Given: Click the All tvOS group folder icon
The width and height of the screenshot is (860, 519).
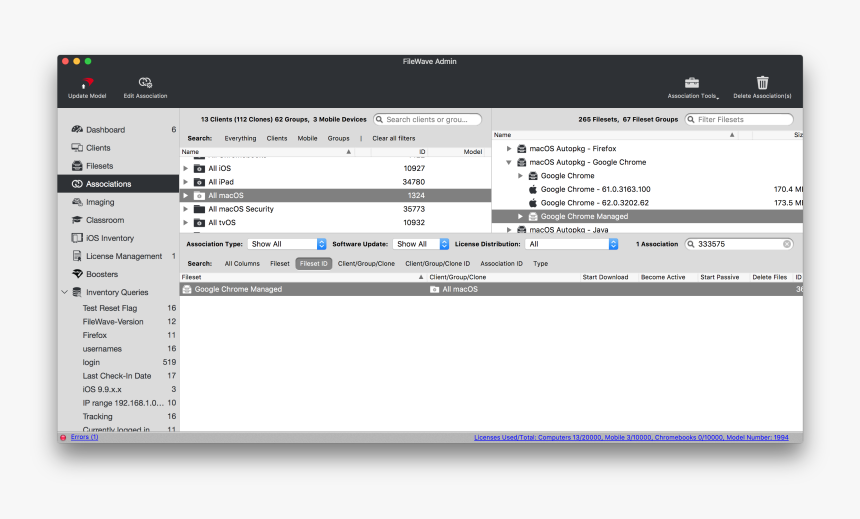Looking at the screenshot, I should click(x=199, y=223).
